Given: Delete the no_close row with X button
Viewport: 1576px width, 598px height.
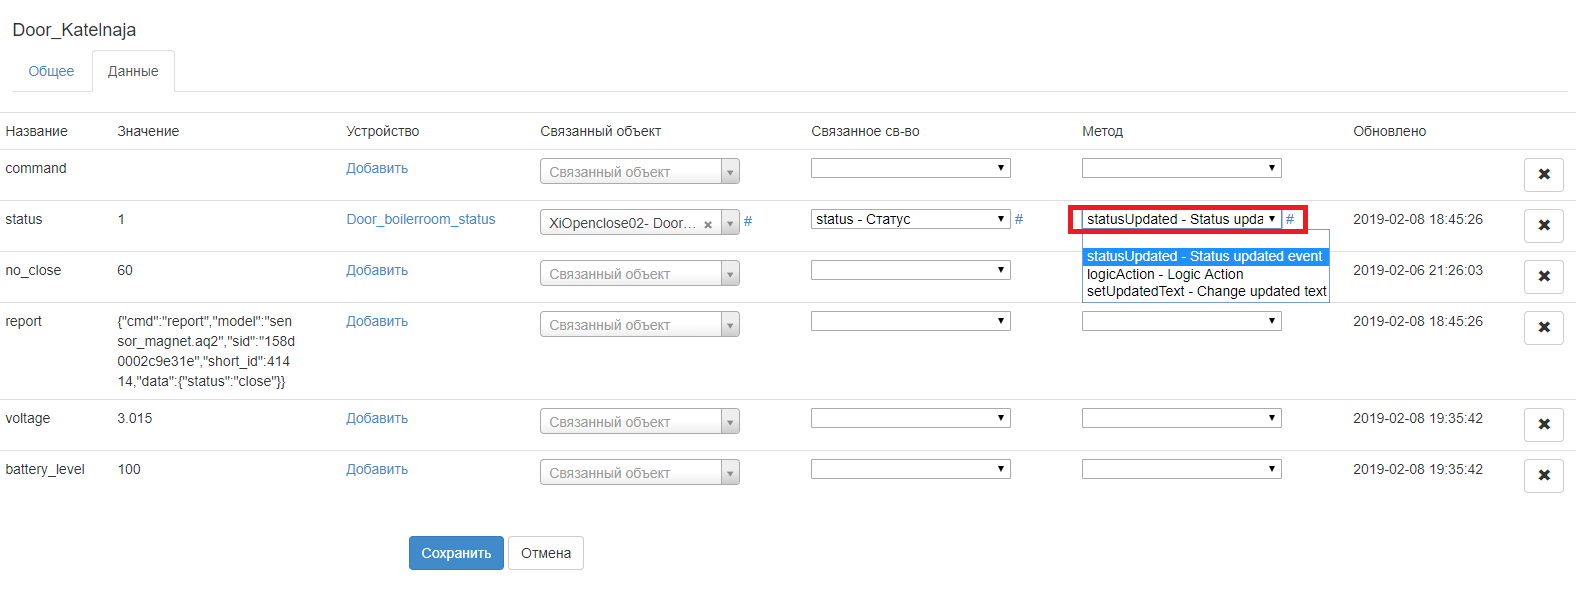Looking at the screenshot, I should point(1543,276).
